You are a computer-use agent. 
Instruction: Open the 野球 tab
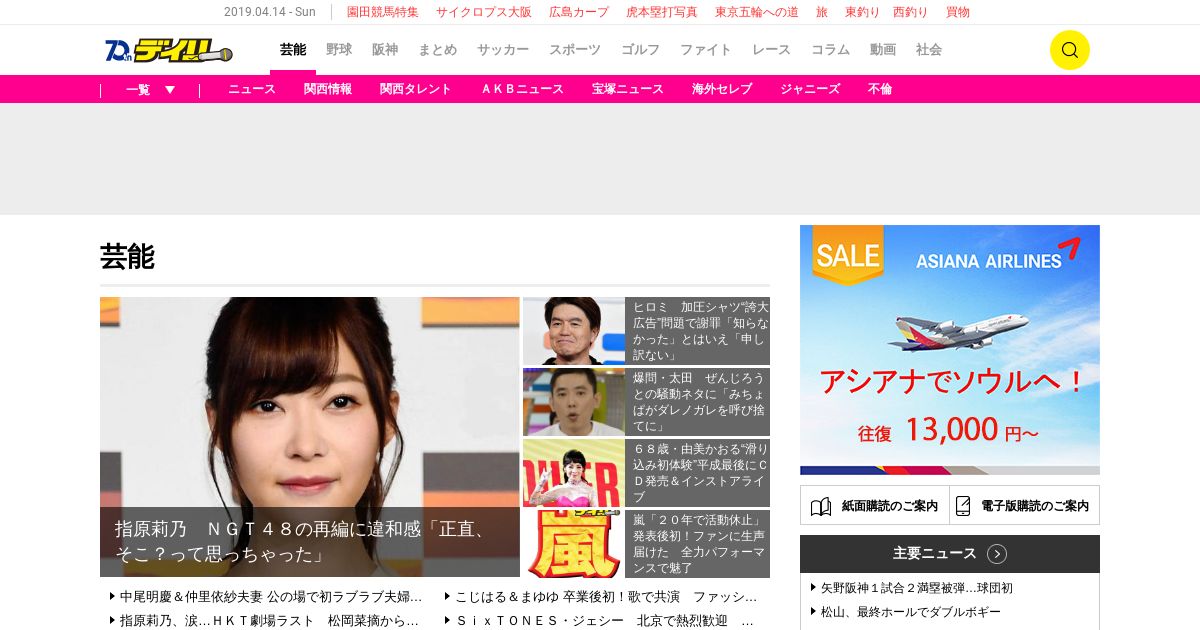point(339,50)
